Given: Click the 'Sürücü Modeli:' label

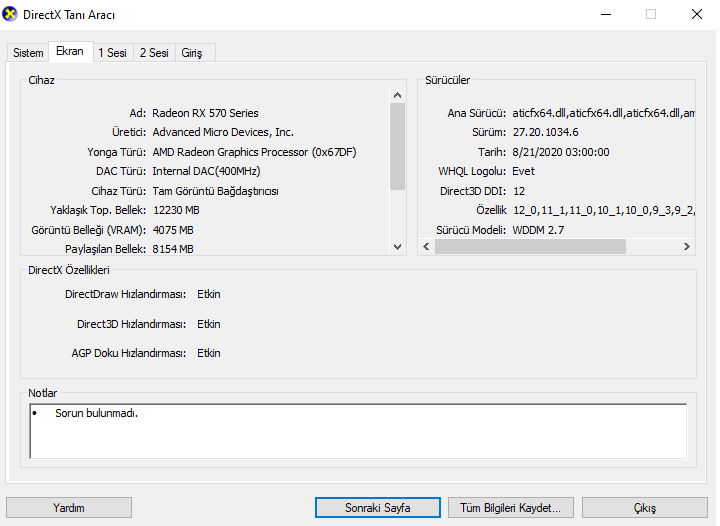Looking at the screenshot, I should pyautogui.click(x=471, y=230).
